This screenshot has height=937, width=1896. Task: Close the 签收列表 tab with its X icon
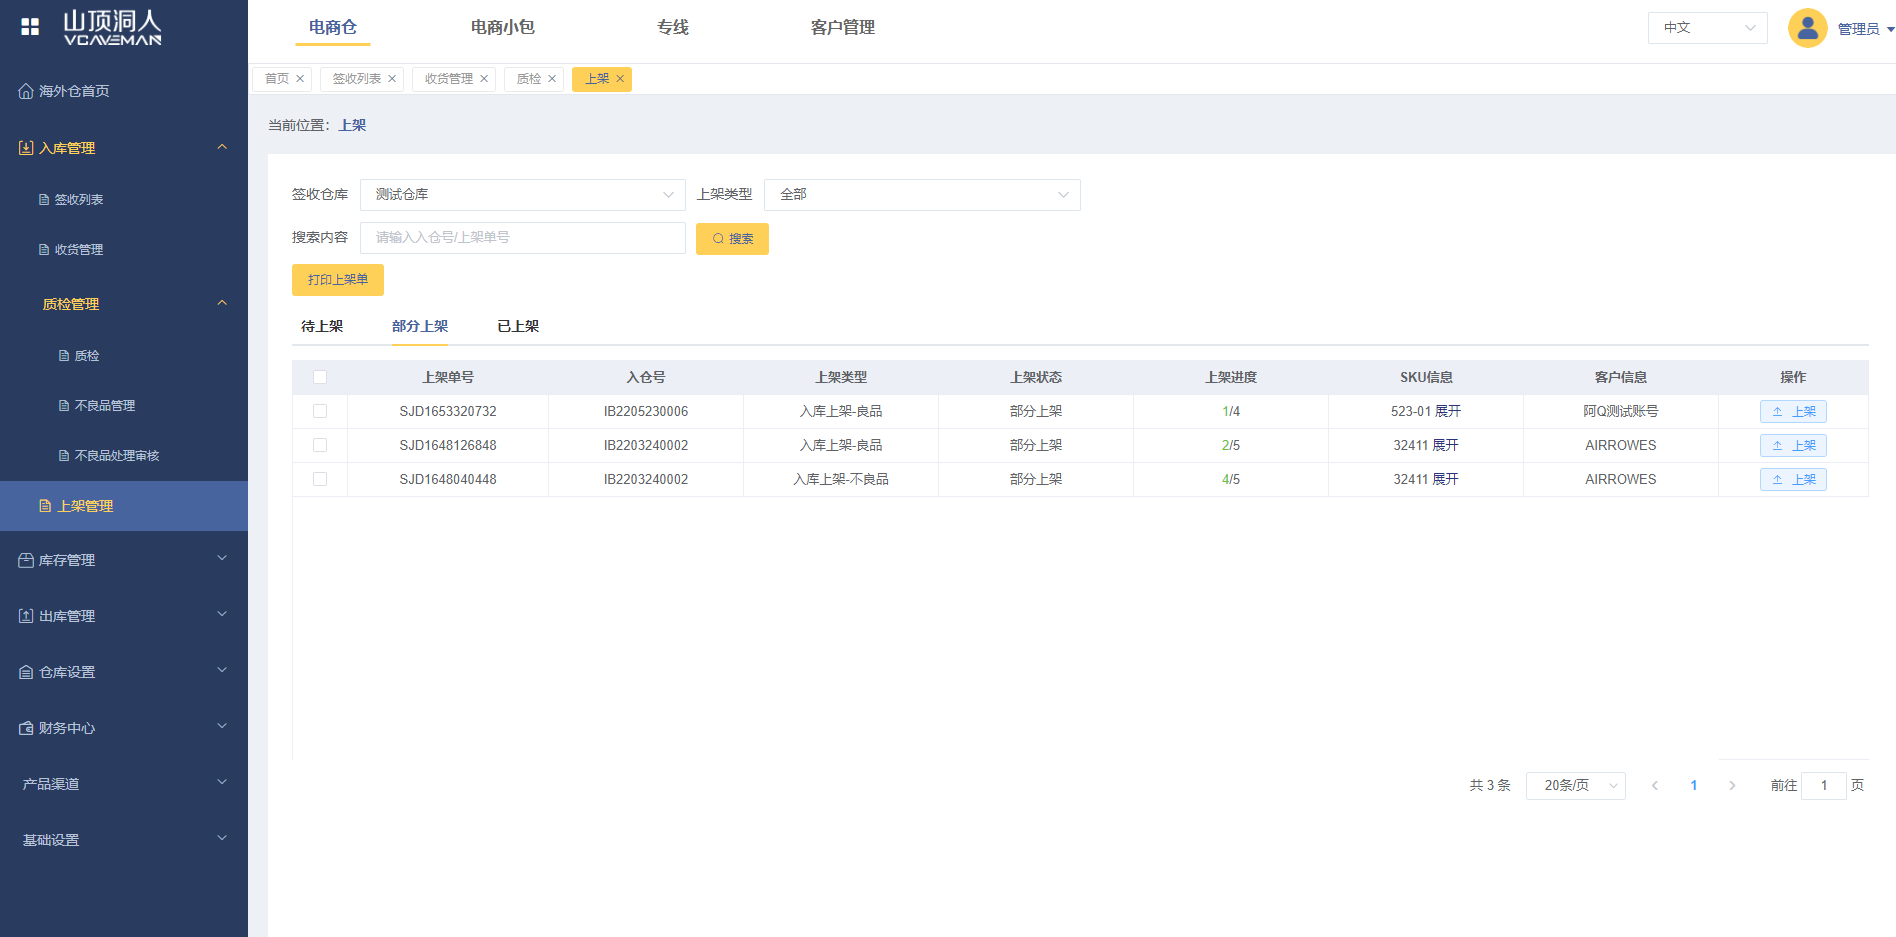[392, 79]
